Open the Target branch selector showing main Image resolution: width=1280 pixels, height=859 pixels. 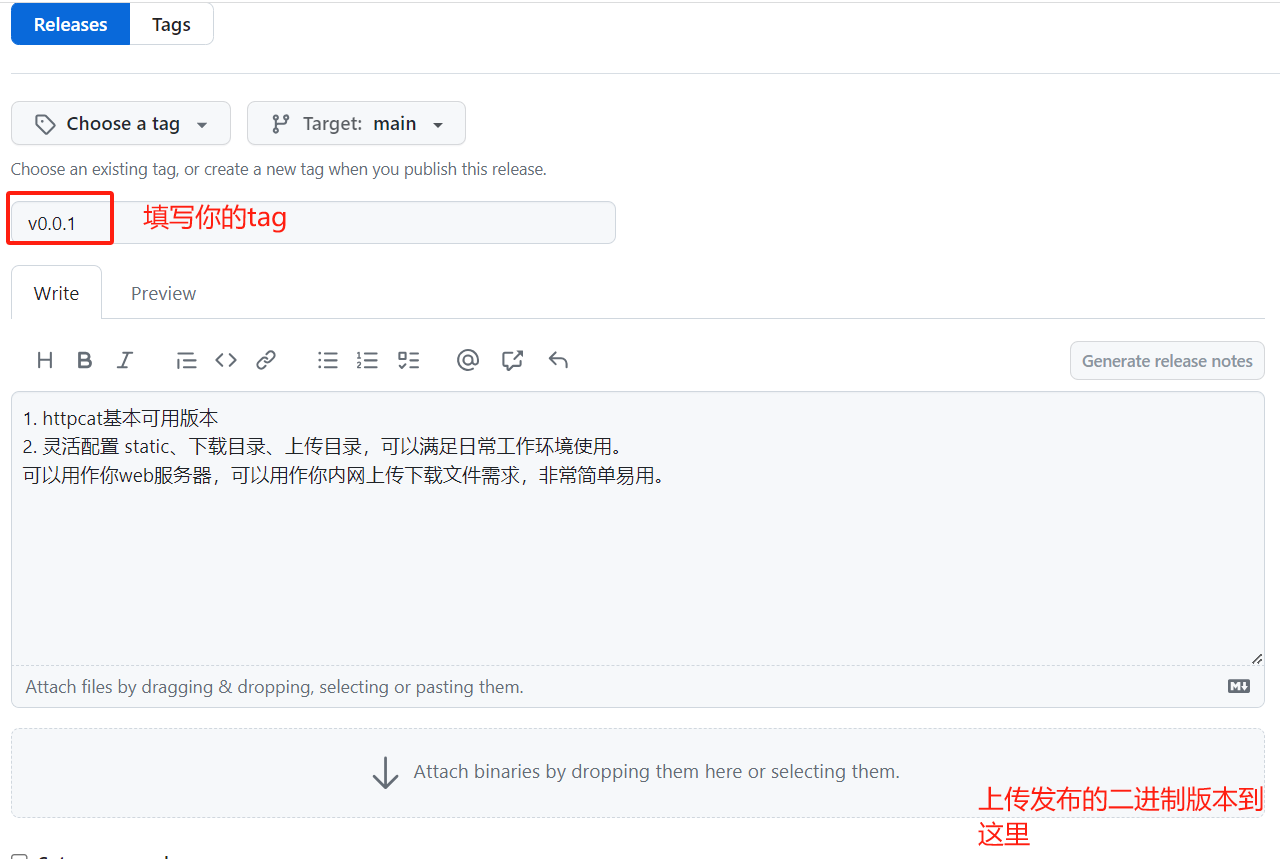click(x=356, y=123)
